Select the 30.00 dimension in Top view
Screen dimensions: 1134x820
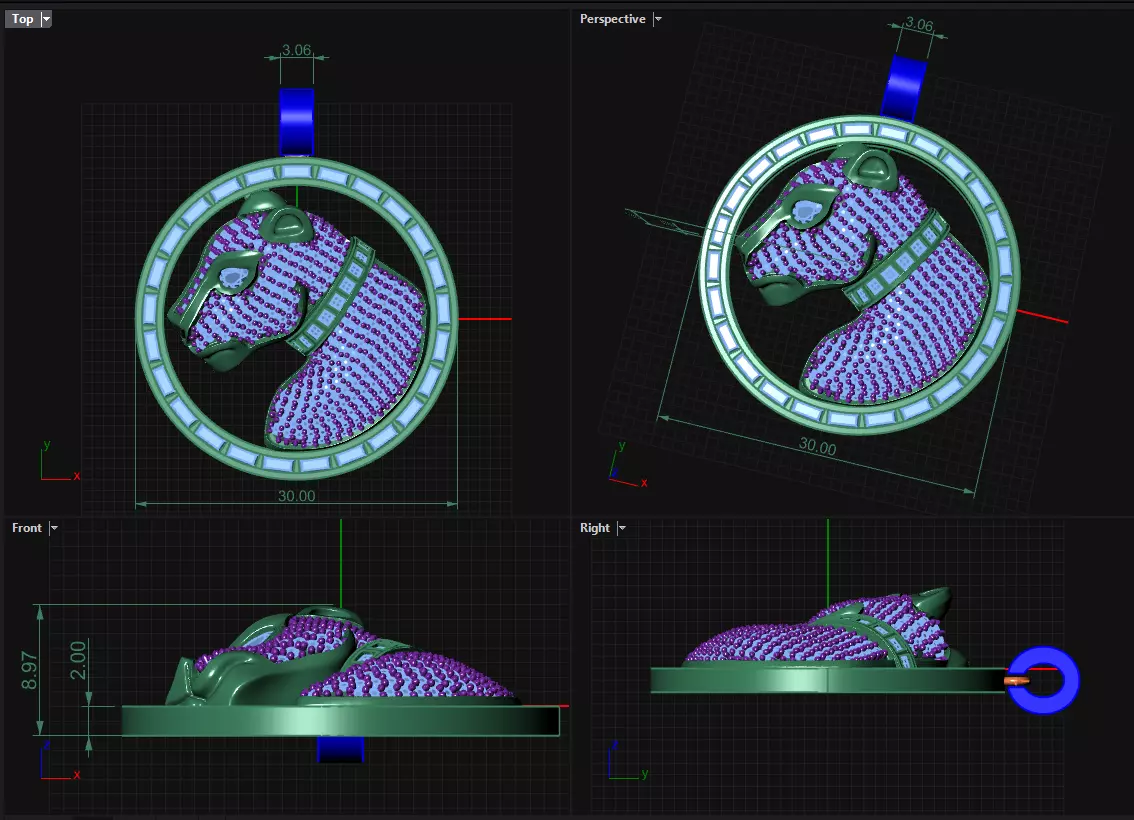297,496
